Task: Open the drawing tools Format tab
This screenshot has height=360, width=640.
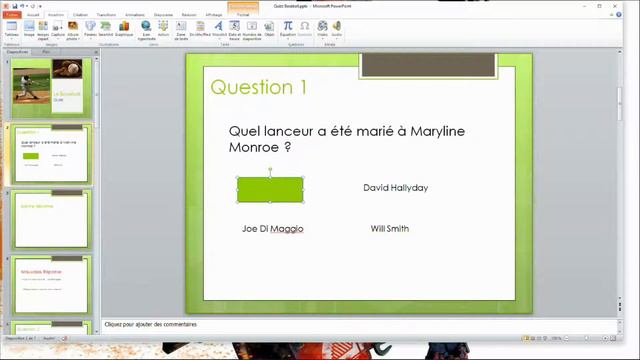Action: 243,15
